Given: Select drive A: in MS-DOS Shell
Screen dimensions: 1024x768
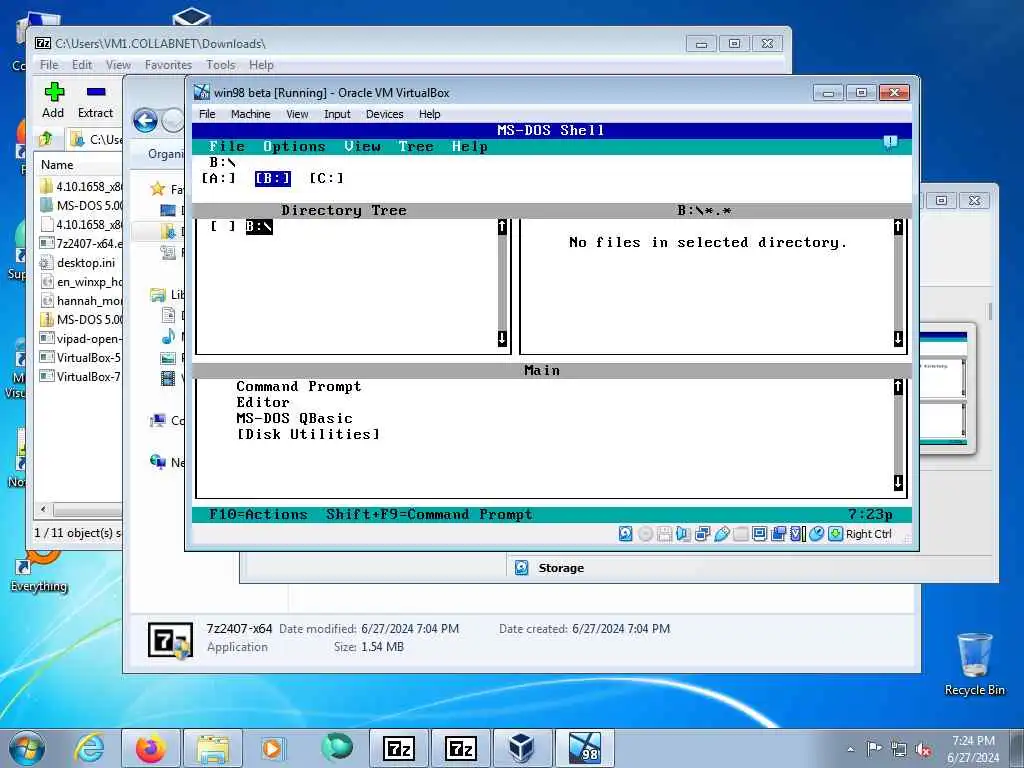Looking at the screenshot, I should click(219, 178).
